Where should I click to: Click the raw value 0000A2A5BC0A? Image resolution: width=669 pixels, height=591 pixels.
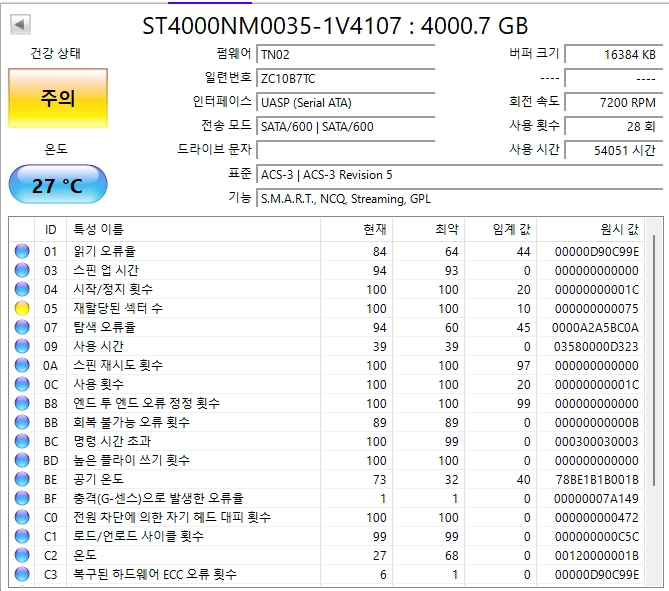point(595,327)
